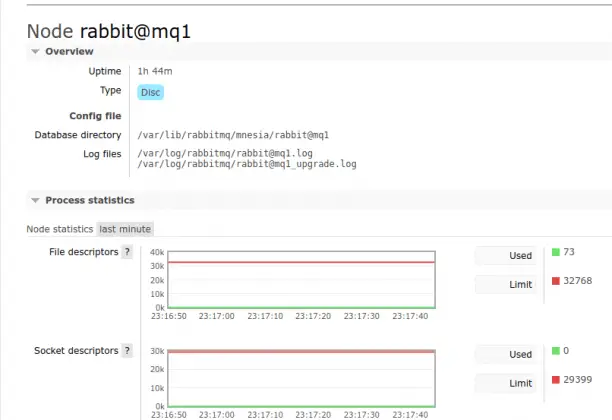This screenshot has height=420, width=612.
Task: Collapse the Process statistics section
Action: tap(35, 200)
